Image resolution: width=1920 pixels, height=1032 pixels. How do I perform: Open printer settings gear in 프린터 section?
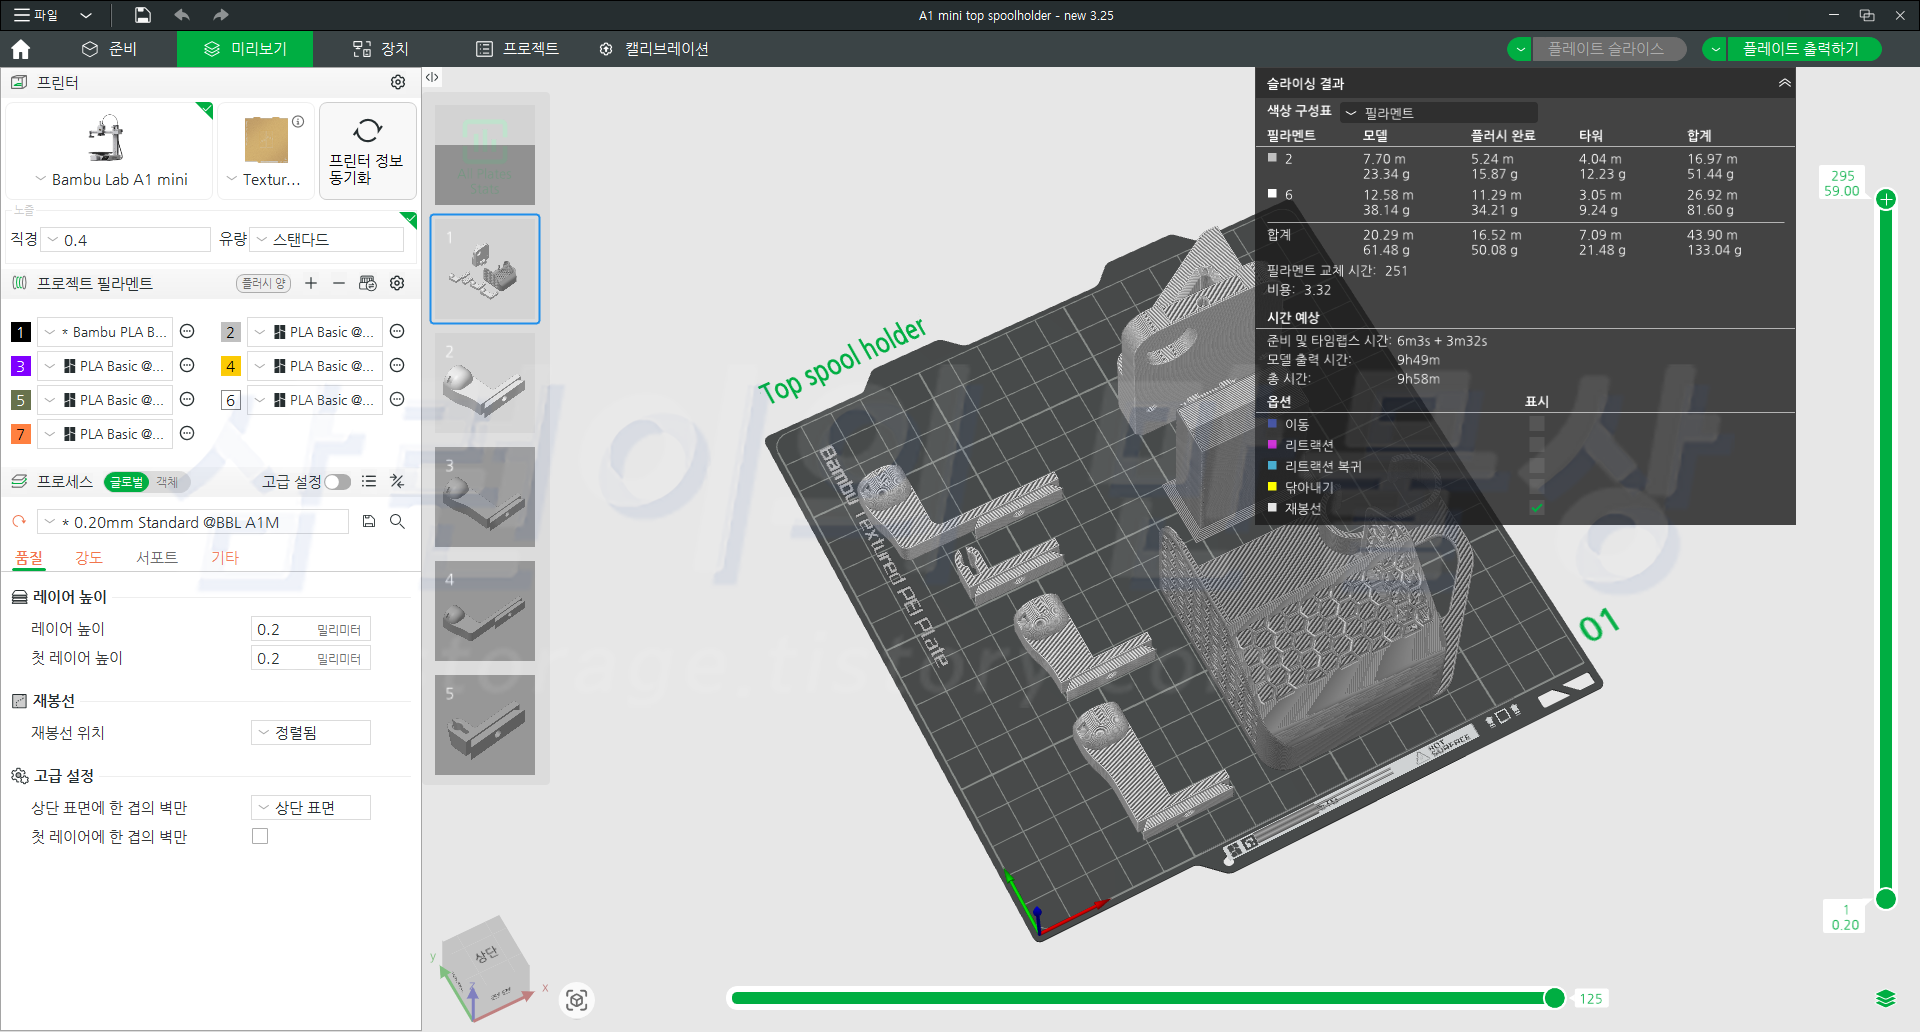(398, 82)
